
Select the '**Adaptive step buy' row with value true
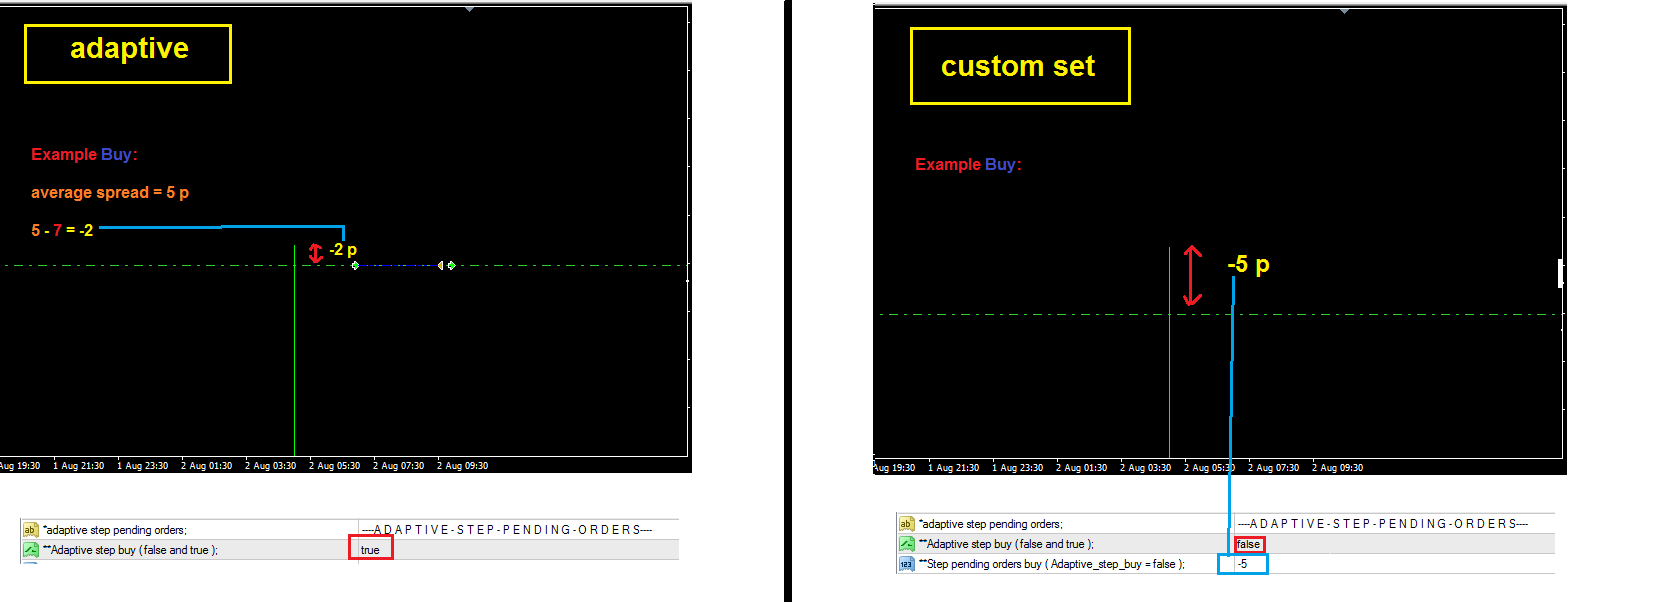point(349,550)
